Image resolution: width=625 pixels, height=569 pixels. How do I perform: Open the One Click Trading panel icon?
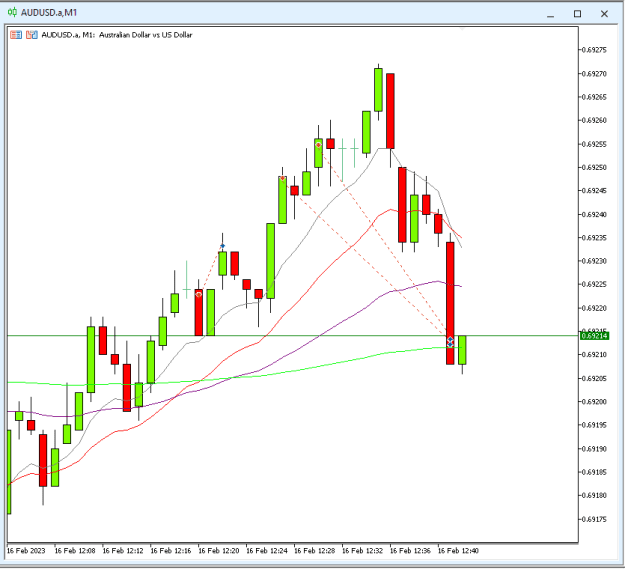tap(16, 35)
